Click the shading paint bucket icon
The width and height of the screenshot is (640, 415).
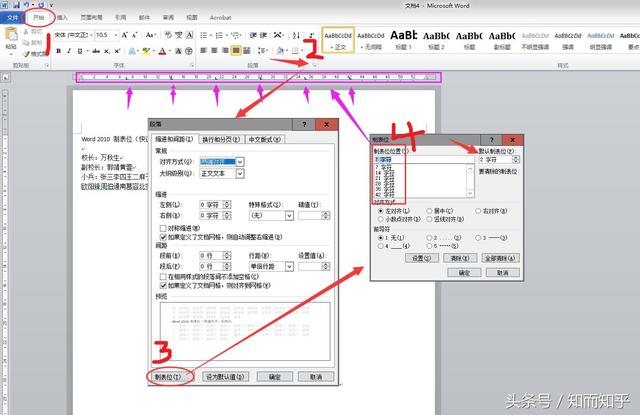coord(280,51)
